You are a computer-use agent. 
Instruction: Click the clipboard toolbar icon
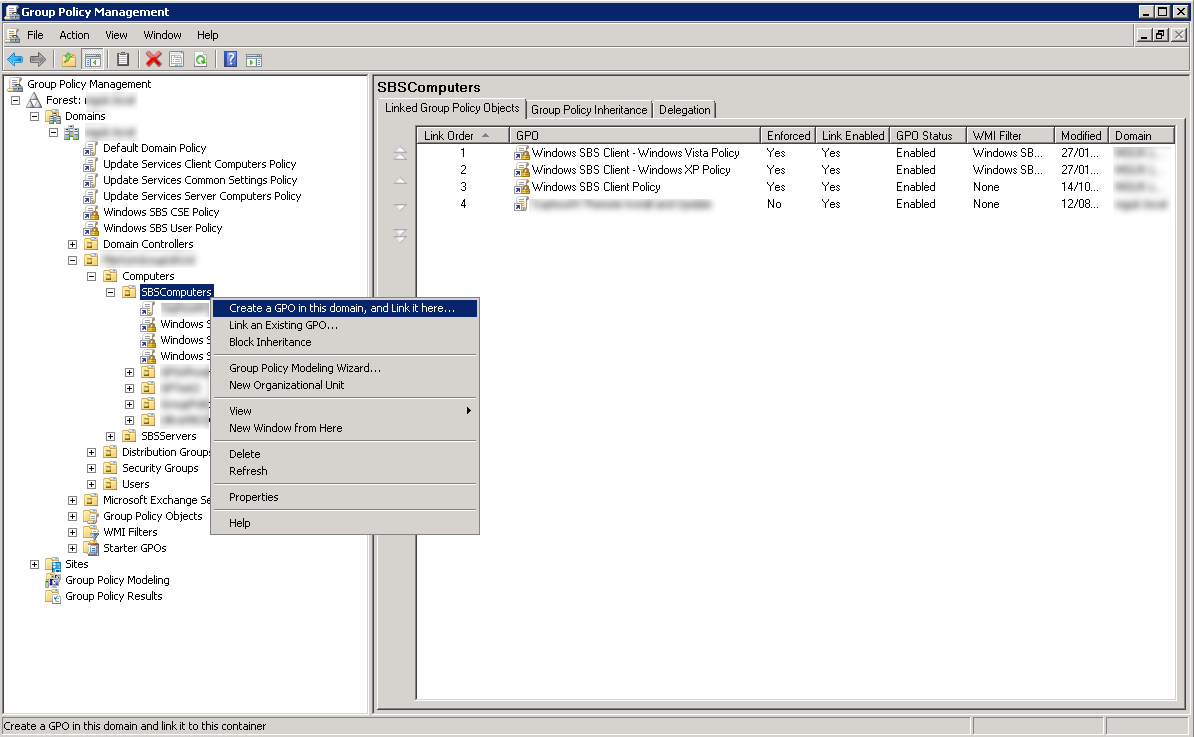pyautogui.click(x=123, y=59)
